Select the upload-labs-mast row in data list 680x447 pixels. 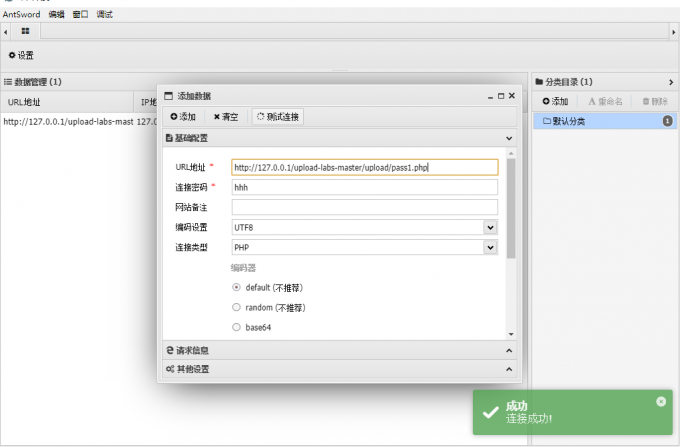click(79, 122)
